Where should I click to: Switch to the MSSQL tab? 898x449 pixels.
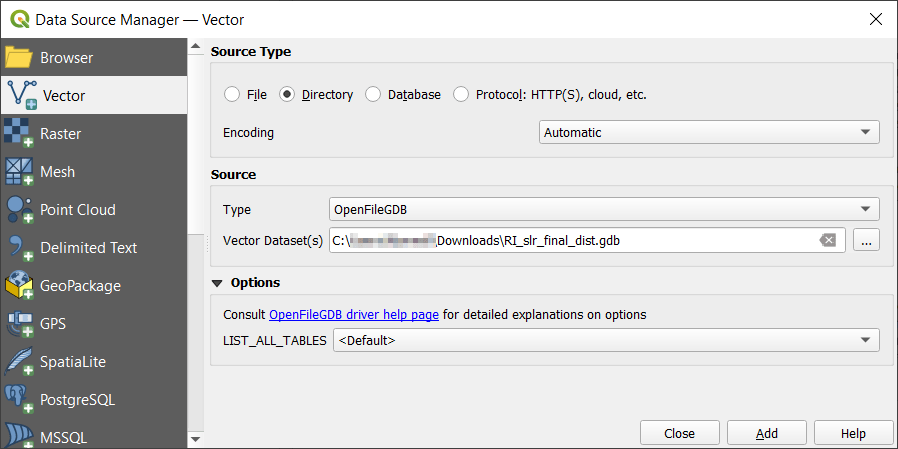tap(93, 434)
